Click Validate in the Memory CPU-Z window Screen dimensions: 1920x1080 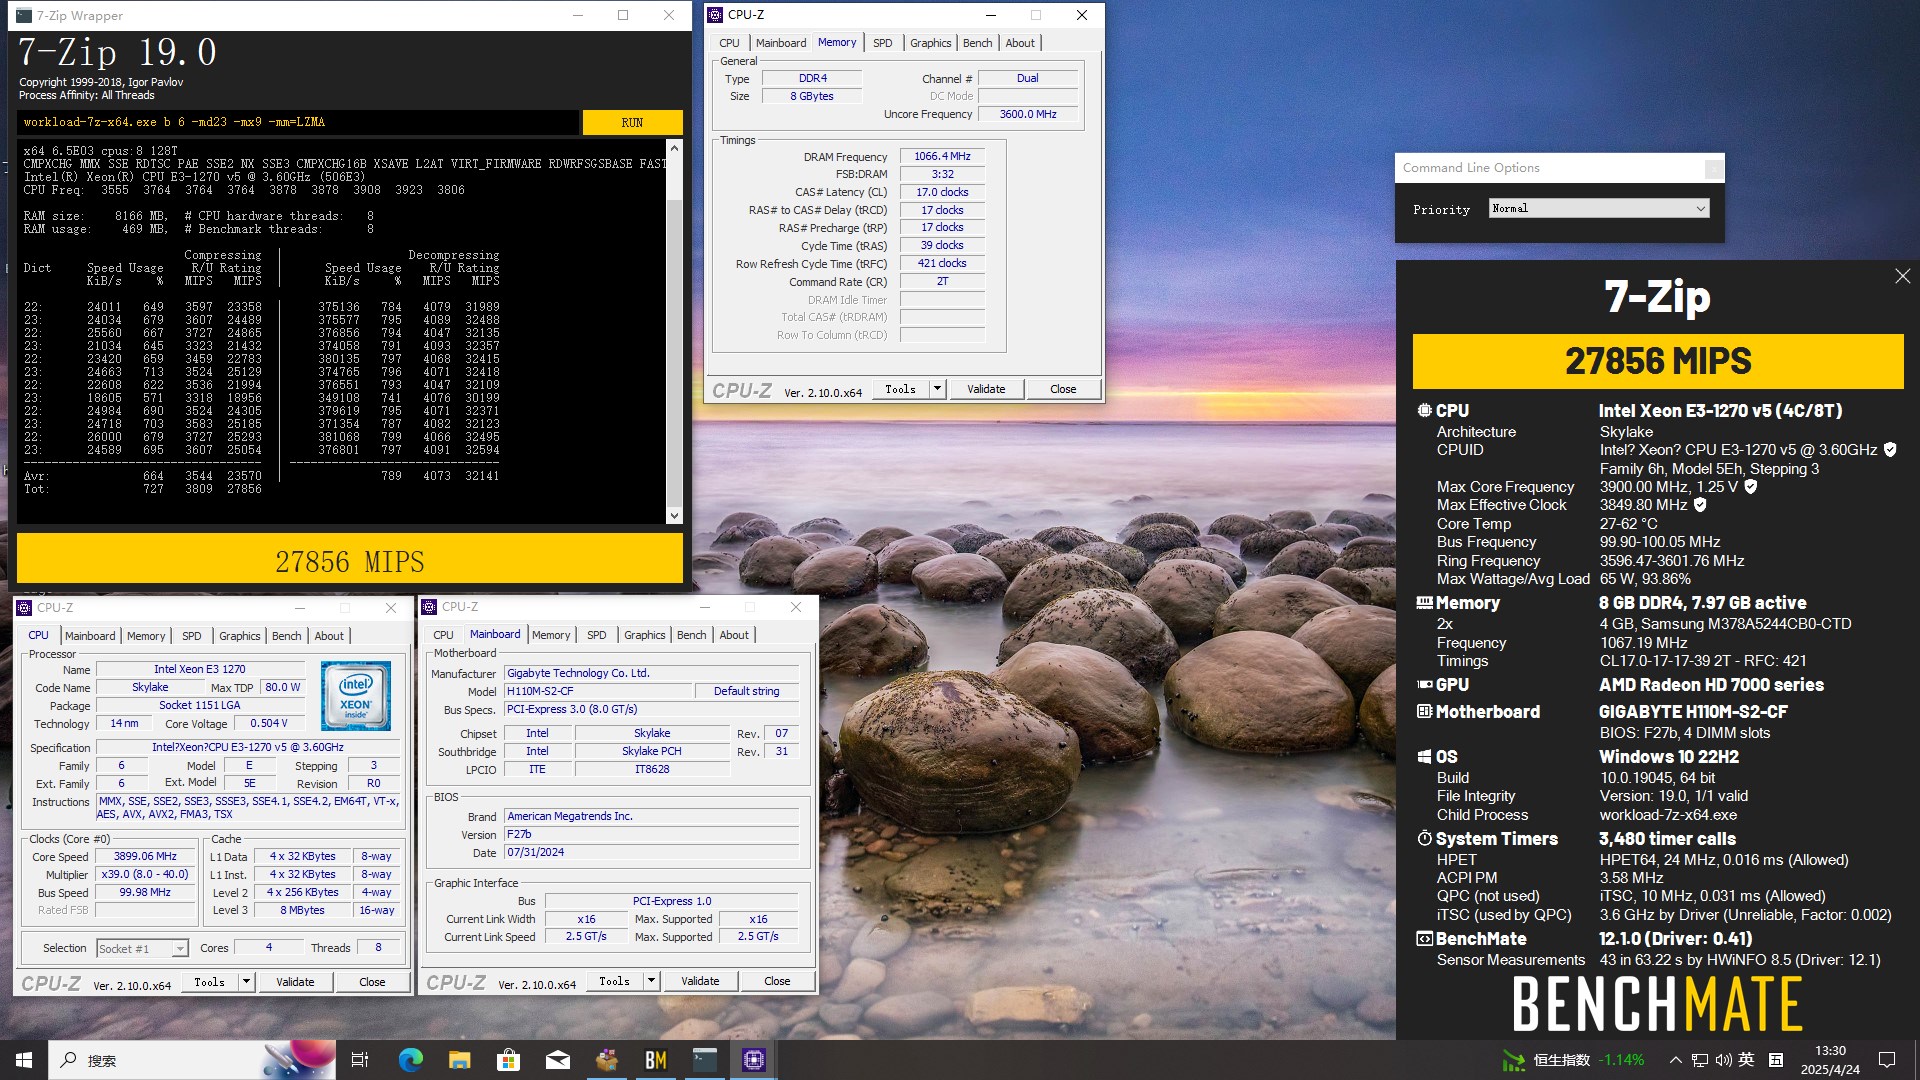986,389
